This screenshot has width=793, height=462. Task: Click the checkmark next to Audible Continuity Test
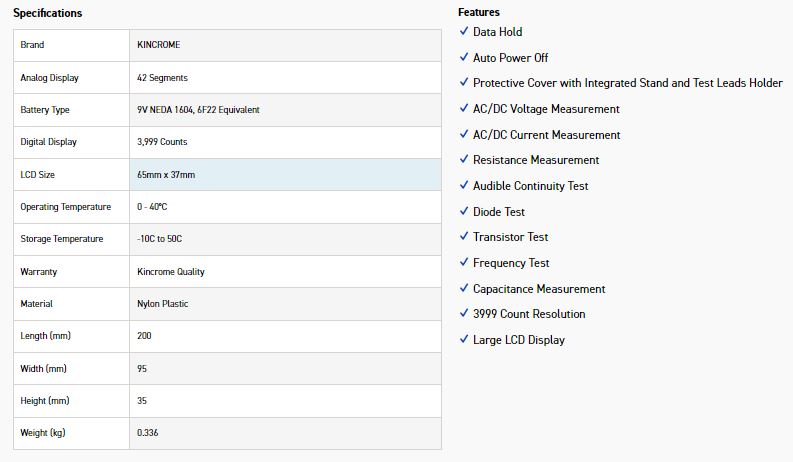click(x=463, y=186)
